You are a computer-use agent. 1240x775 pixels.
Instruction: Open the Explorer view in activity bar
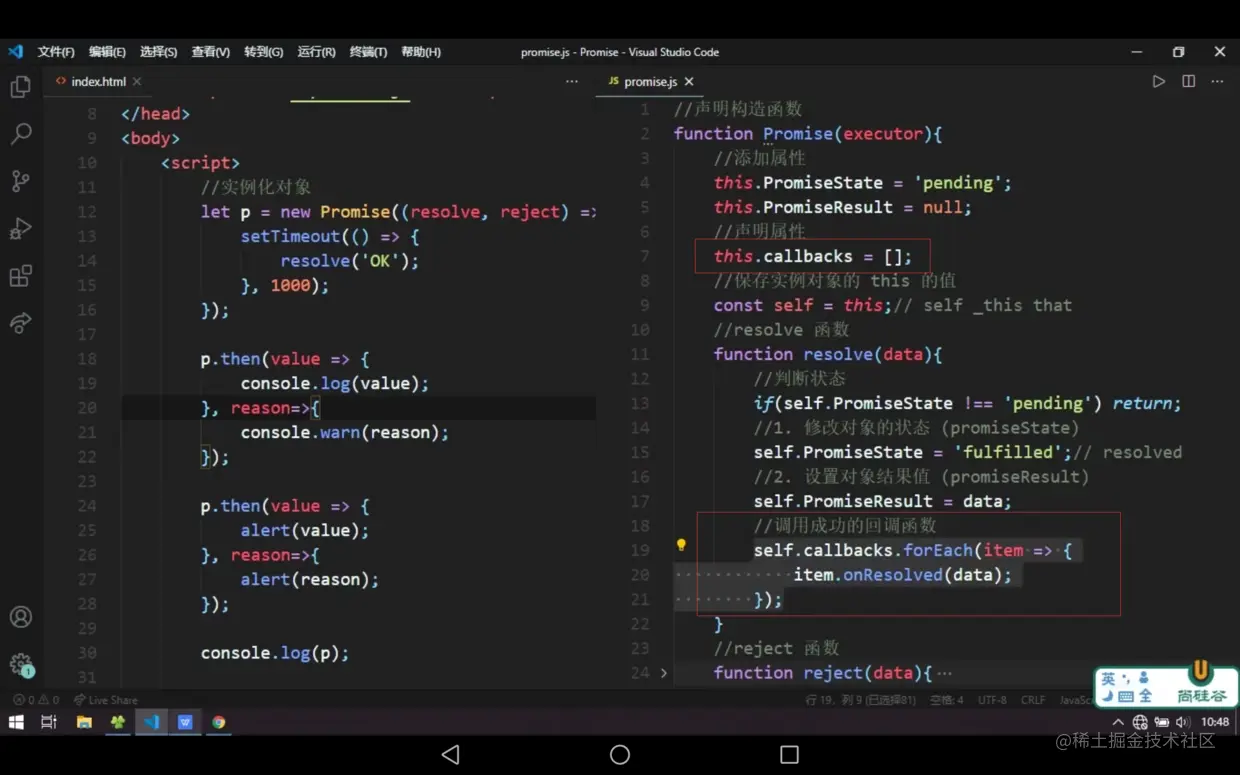coord(20,87)
